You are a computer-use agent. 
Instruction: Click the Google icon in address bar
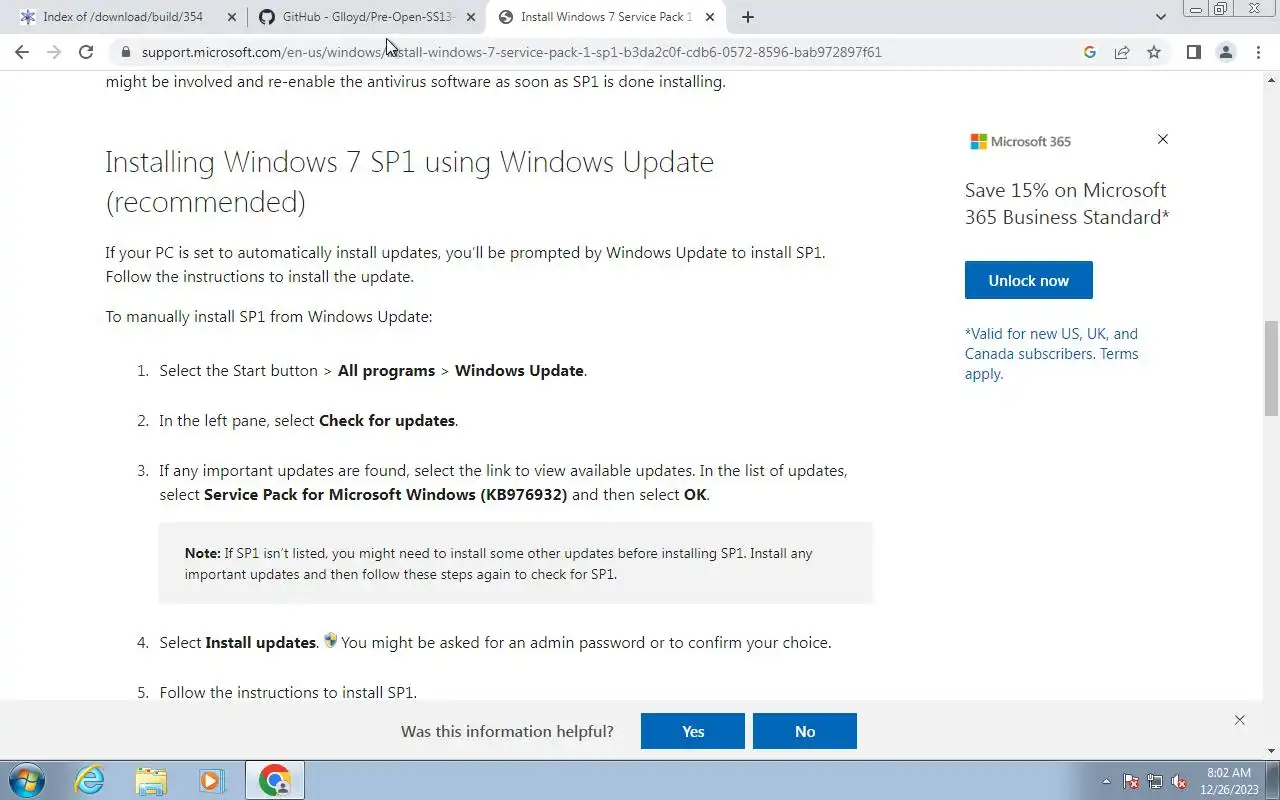click(x=1090, y=52)
